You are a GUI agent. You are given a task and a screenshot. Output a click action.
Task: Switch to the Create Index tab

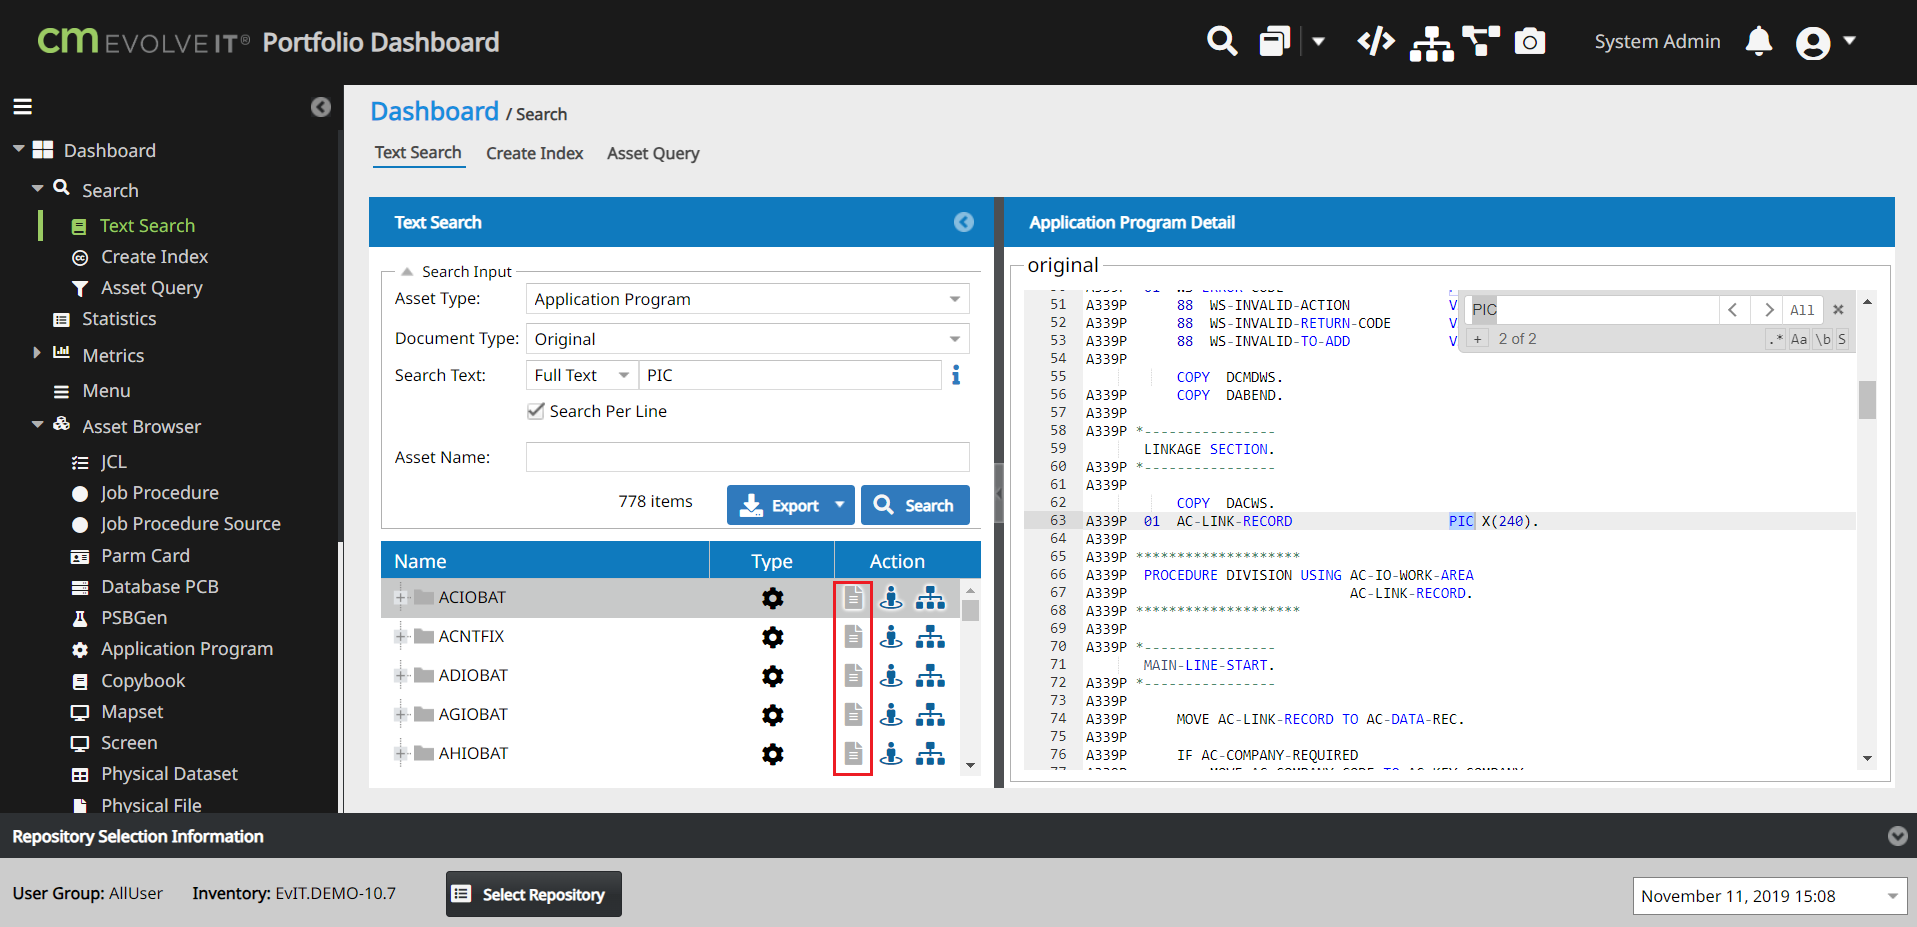click(534, 153)
